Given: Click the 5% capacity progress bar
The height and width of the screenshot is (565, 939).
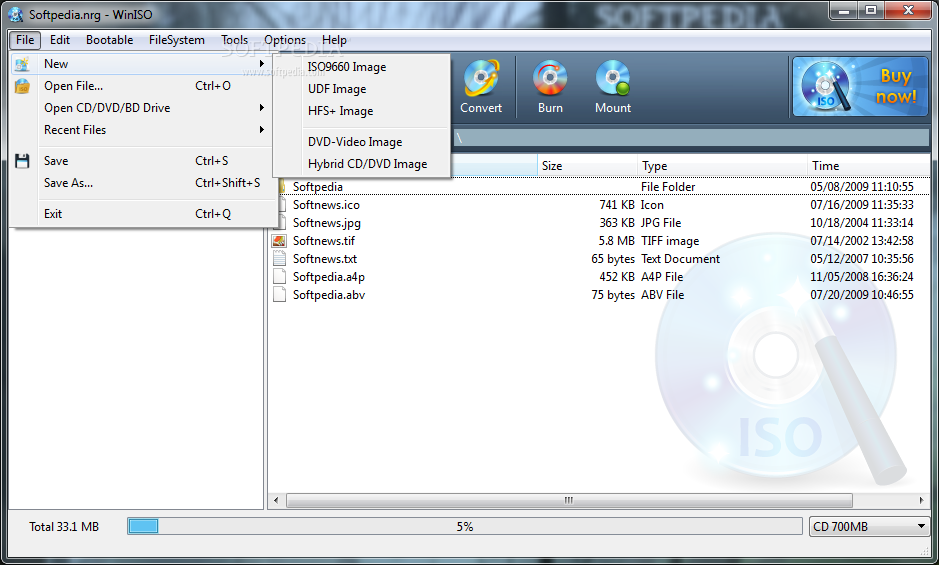Looking at the screenshot, I should point(465,527).
